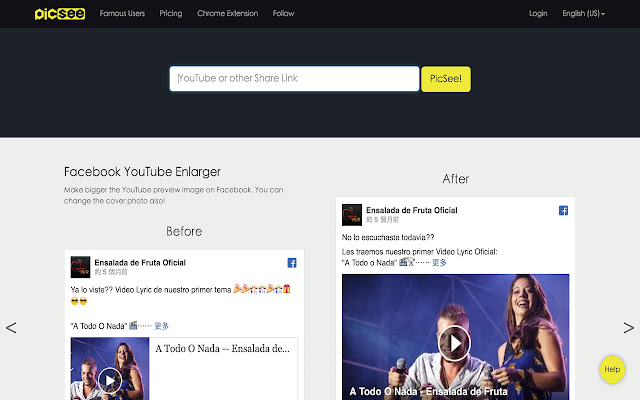Focus the YouTube or other Share Link field

[x=294, y=79]
